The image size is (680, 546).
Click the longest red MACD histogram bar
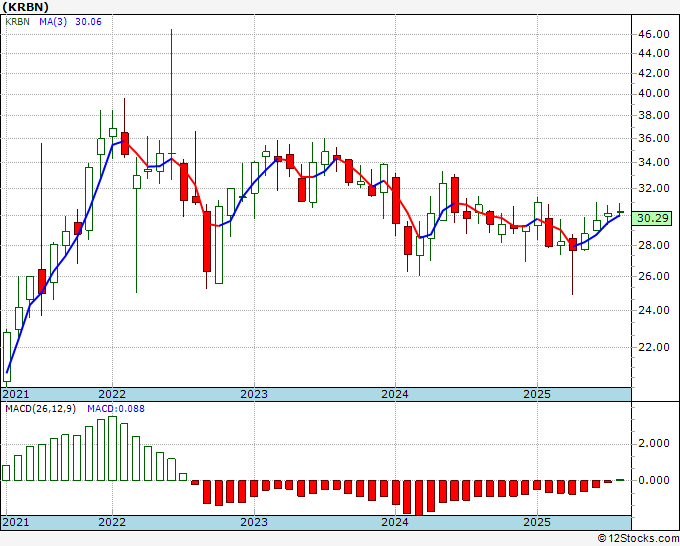(x=419, y=498)
